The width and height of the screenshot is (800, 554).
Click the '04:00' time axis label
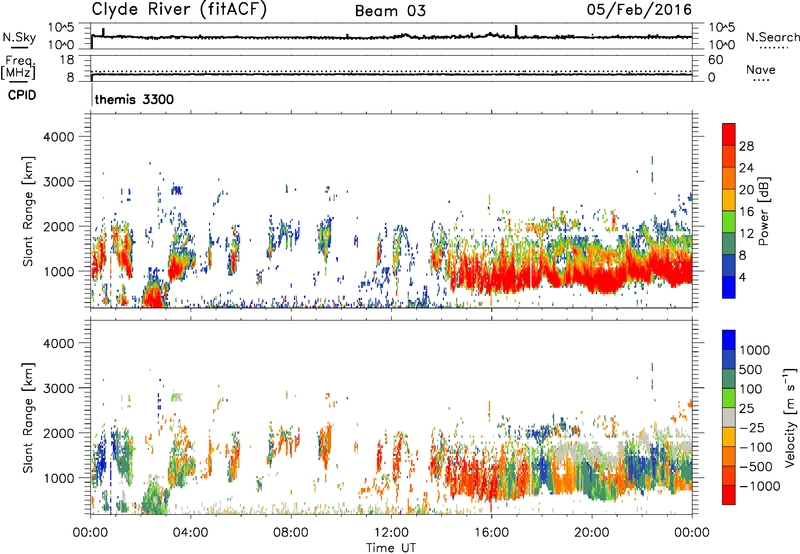click(190, 533)
